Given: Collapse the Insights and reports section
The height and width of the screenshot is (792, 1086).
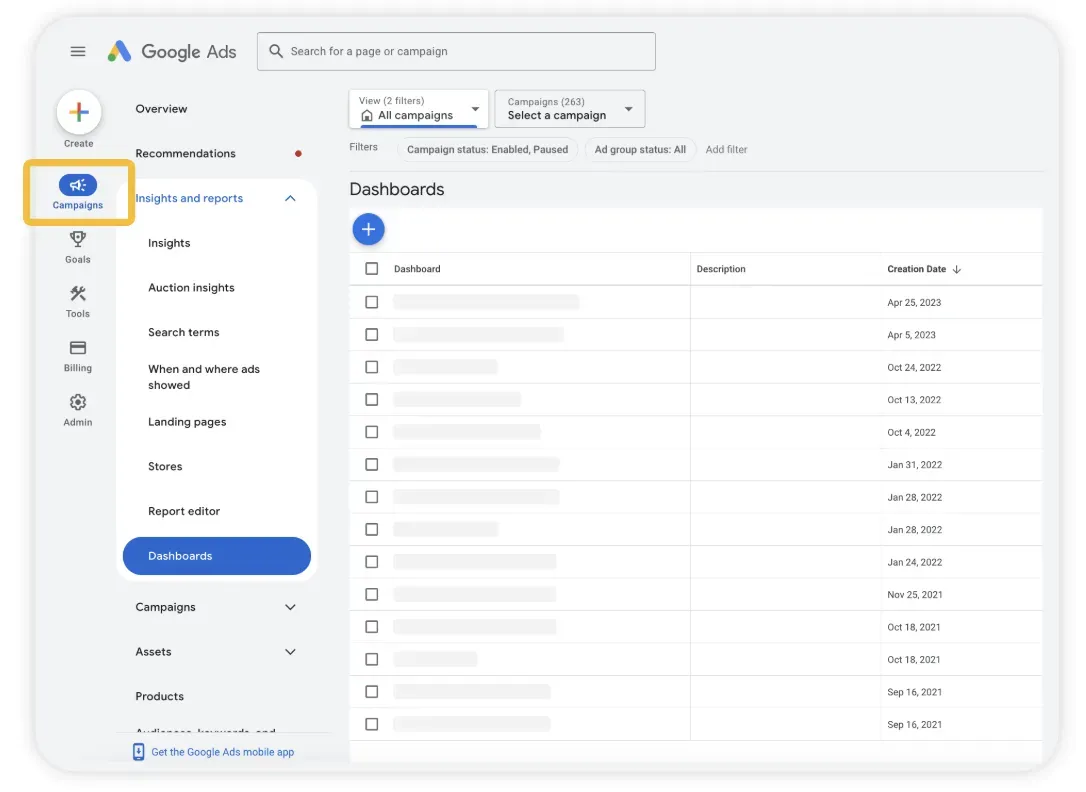Looking at the screenshot, I should point(290,198).
